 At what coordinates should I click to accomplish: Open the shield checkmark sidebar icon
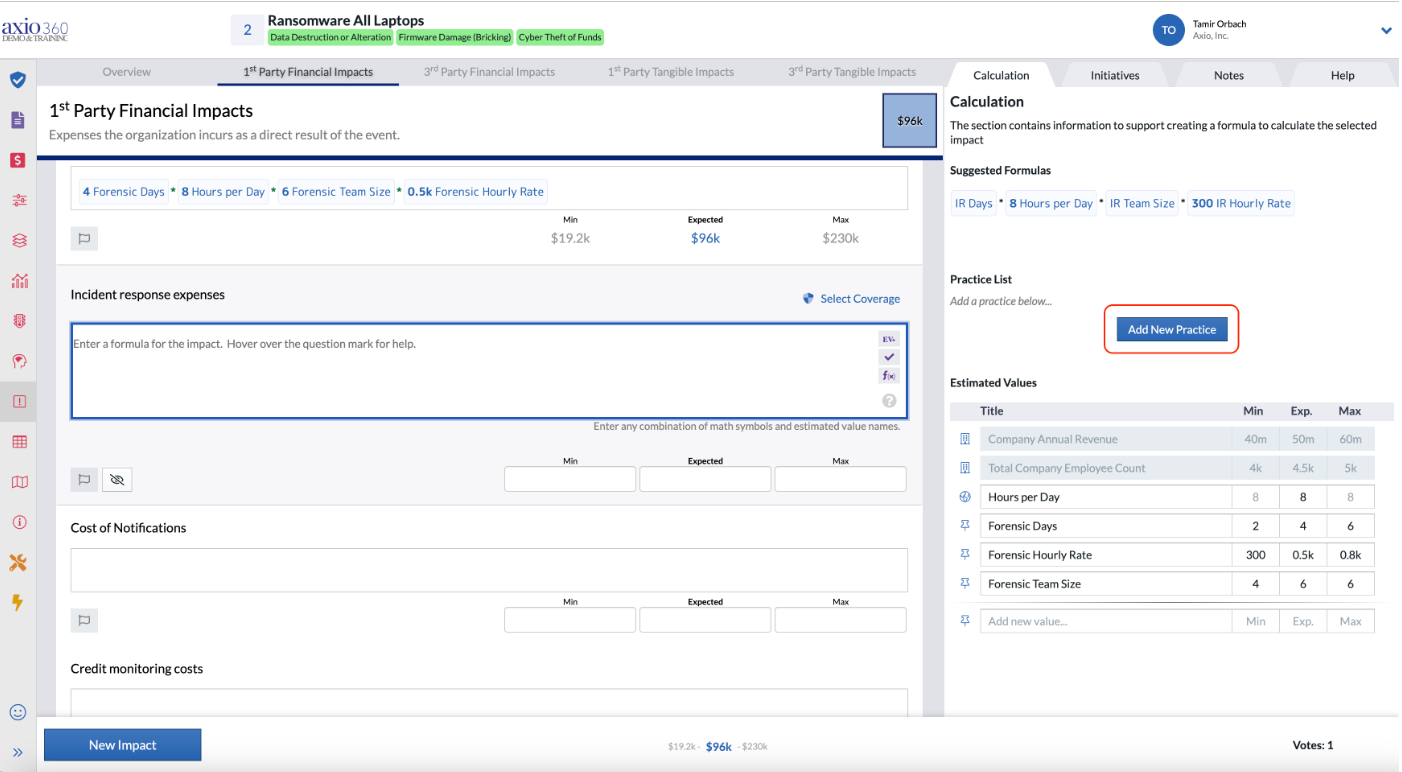pyautogui.click(x=18, y=80)
